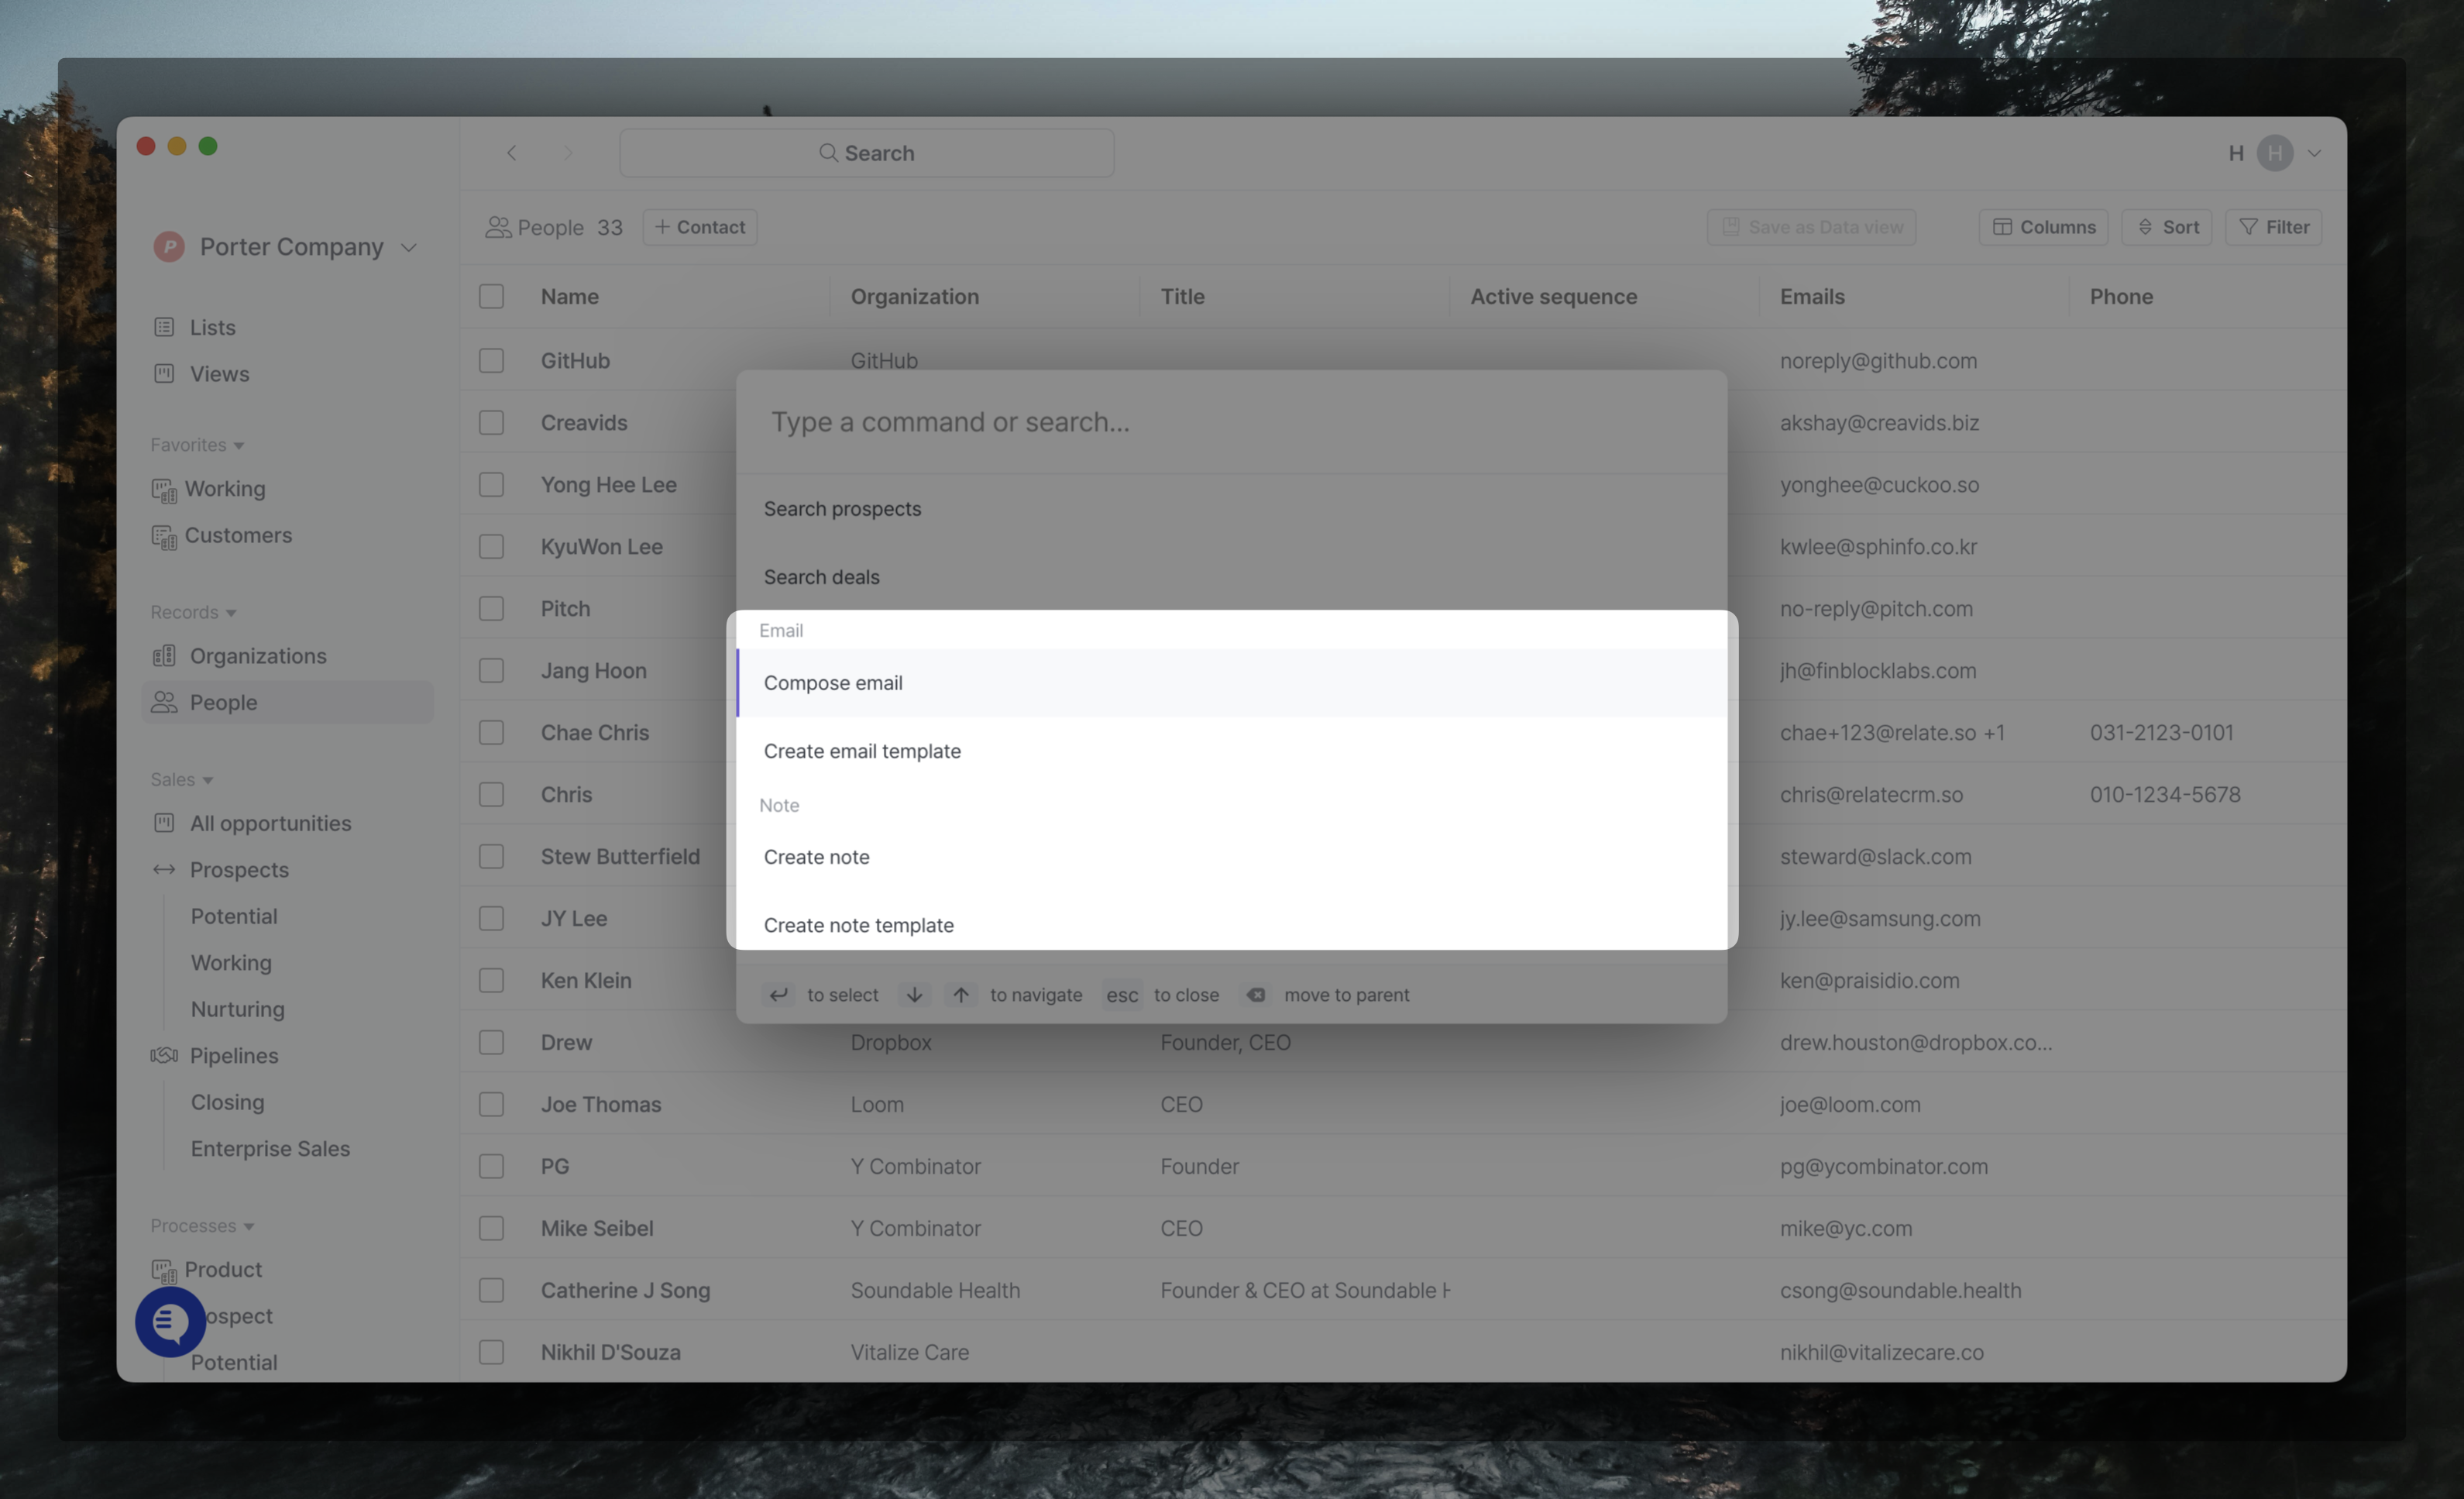
Task: Expand the Porter Company workspace dropdown
Action: pyautogui.click(x=408, y=247)
